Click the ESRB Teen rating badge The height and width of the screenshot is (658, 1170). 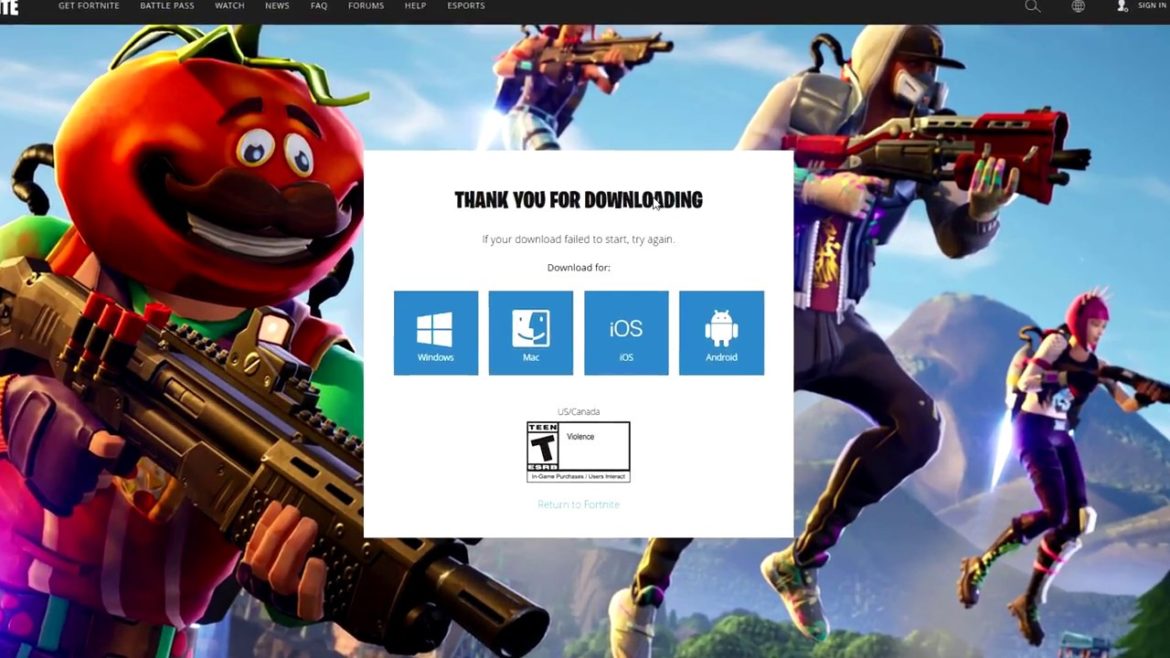click(578, 452)
